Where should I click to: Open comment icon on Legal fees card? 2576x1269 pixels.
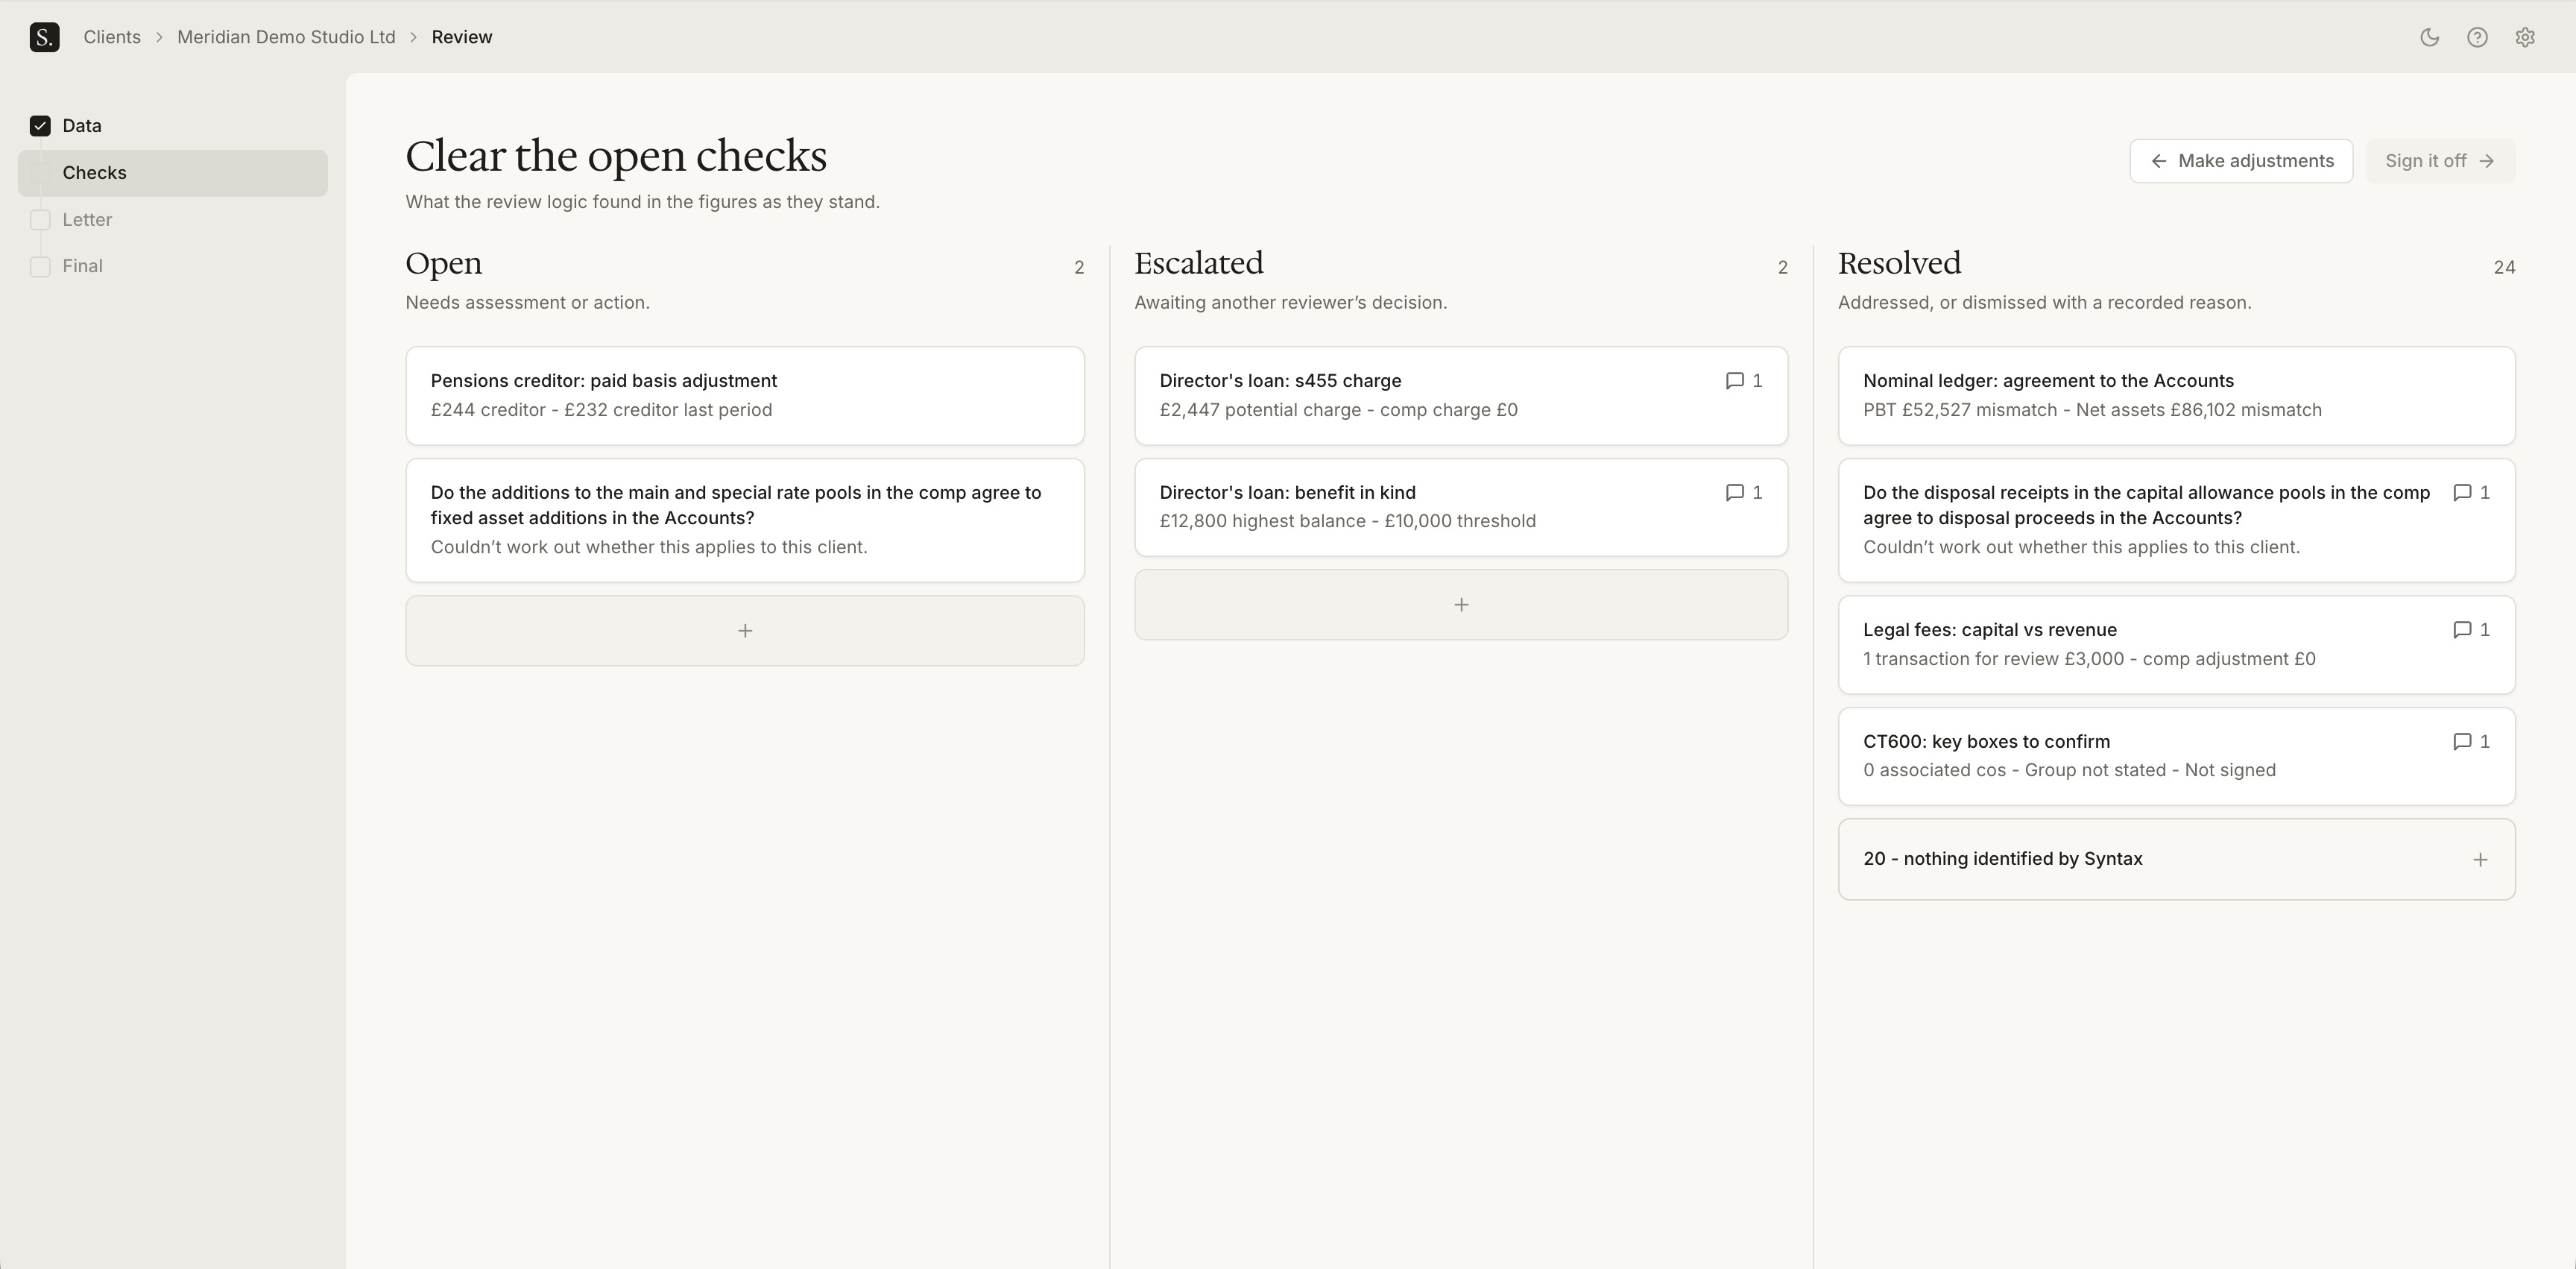pyautogui.click(x=2462, y=630)
